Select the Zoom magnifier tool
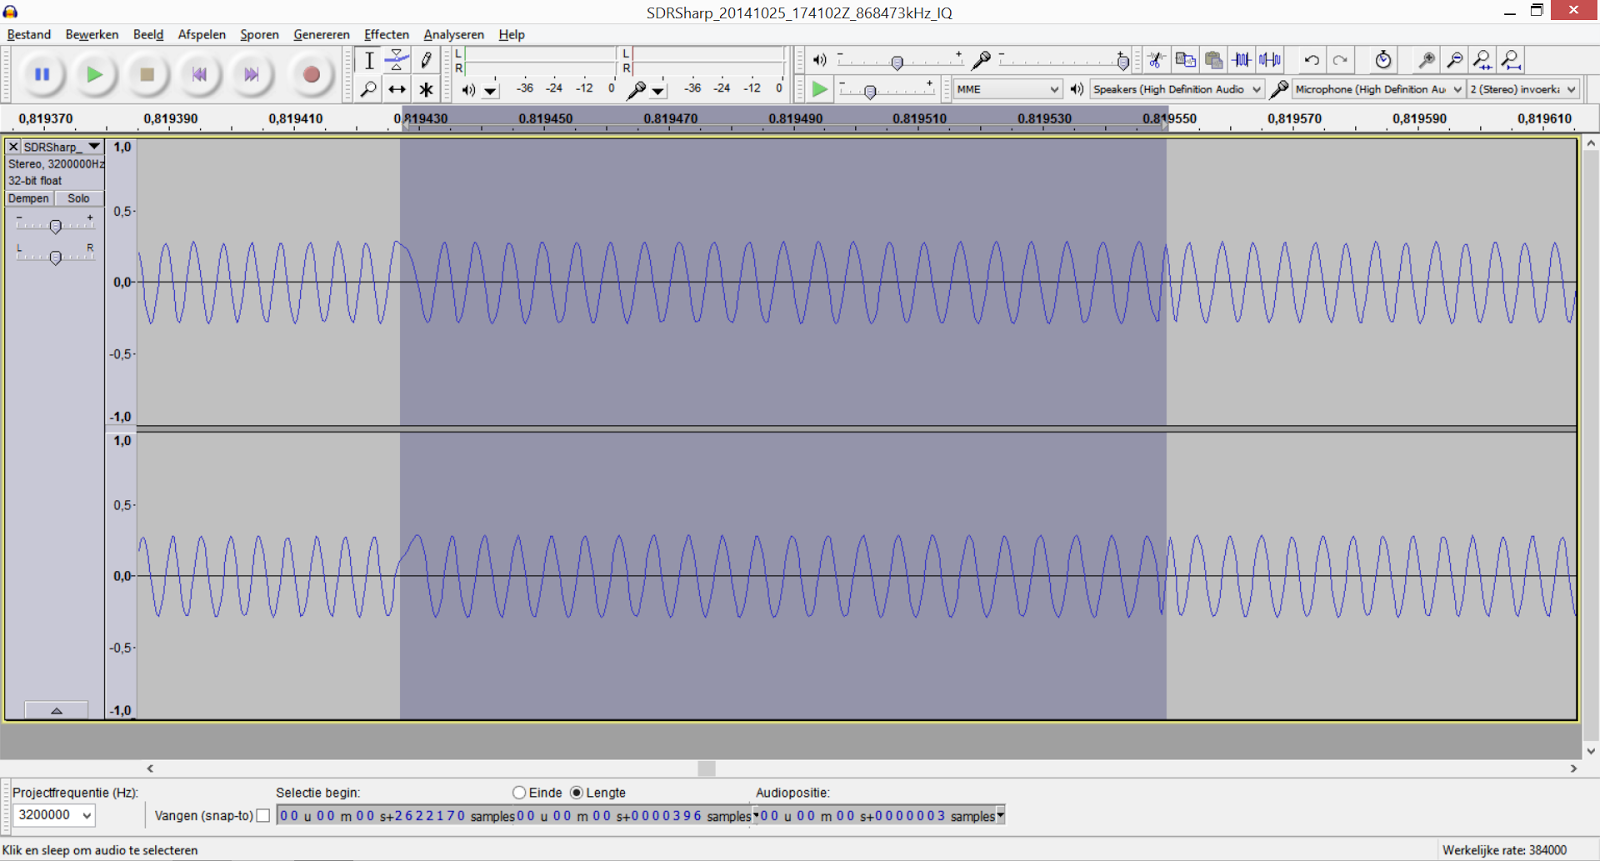The width and height of the screenshot is (1600, 861). (x=369, y=89)
